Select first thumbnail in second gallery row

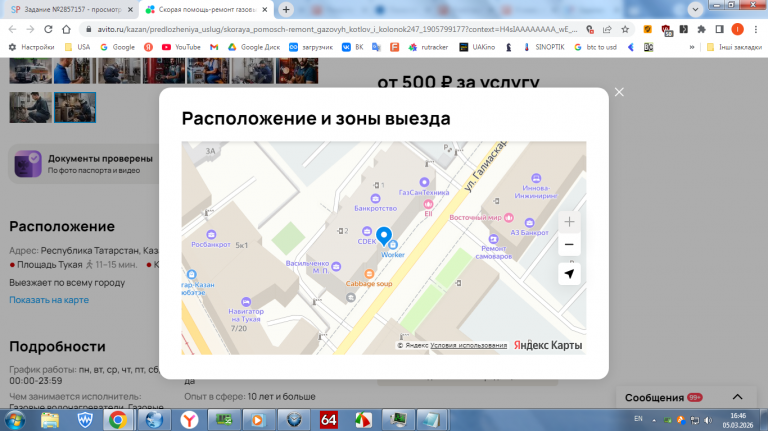[30, 107]
